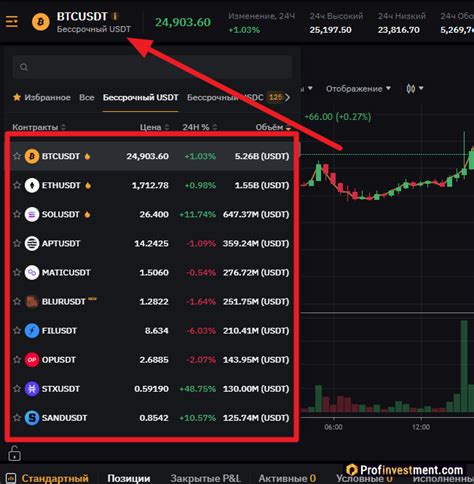Click the info badge next to BTCUSDT title
The image size is (474, 484).
point(115,16)
